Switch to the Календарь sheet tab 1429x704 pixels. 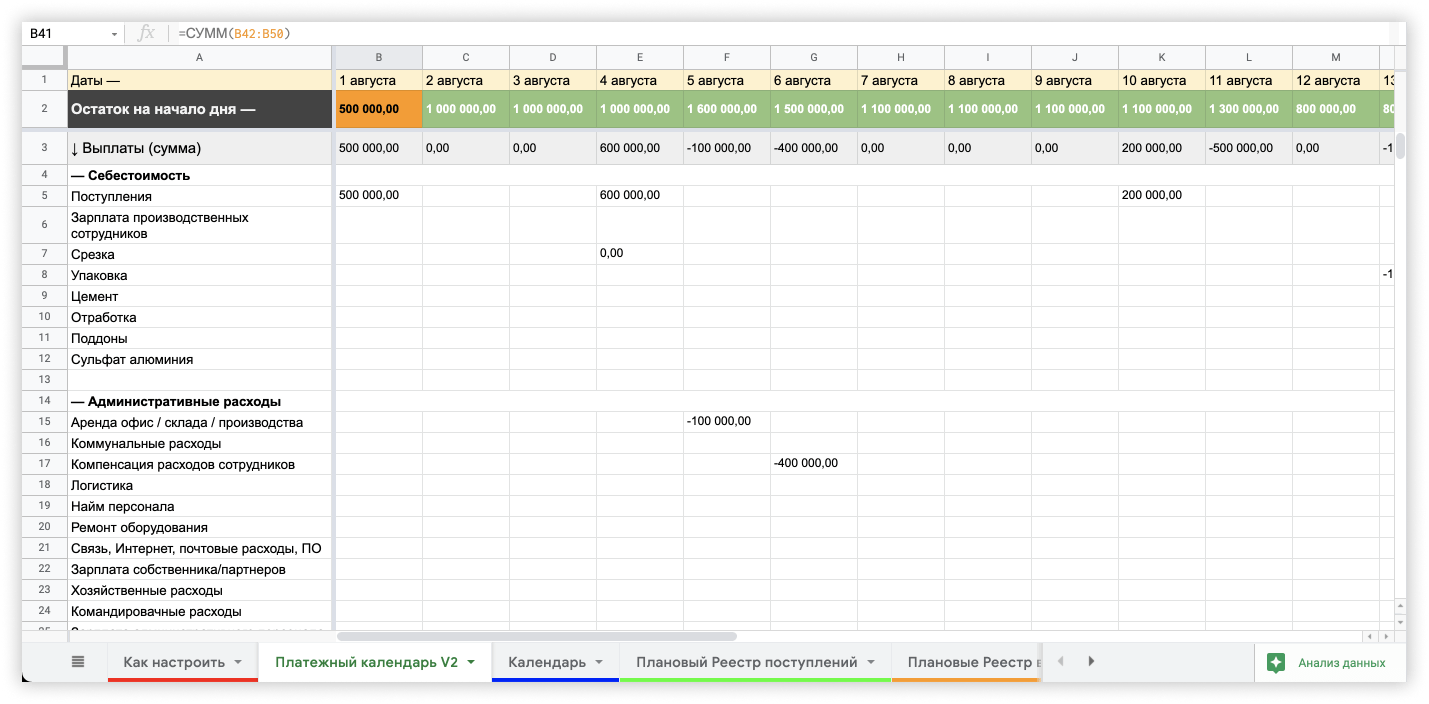546,662
